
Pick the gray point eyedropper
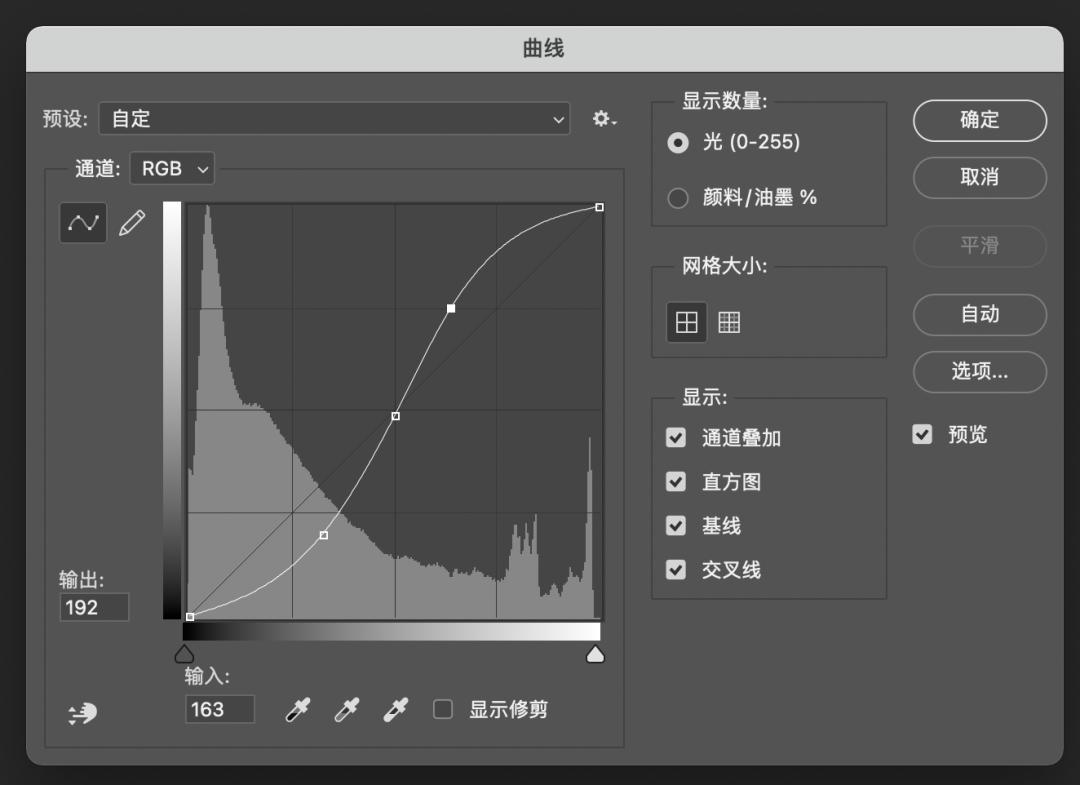(x=346, y=709)
